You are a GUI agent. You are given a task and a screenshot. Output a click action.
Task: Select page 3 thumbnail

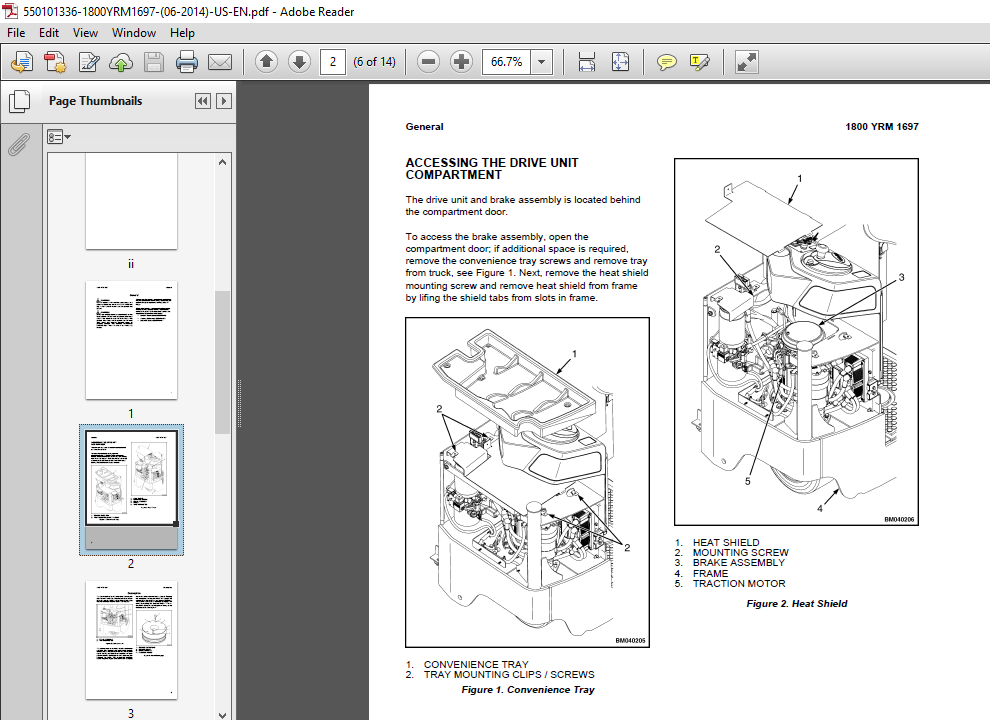tap(131, 640)
